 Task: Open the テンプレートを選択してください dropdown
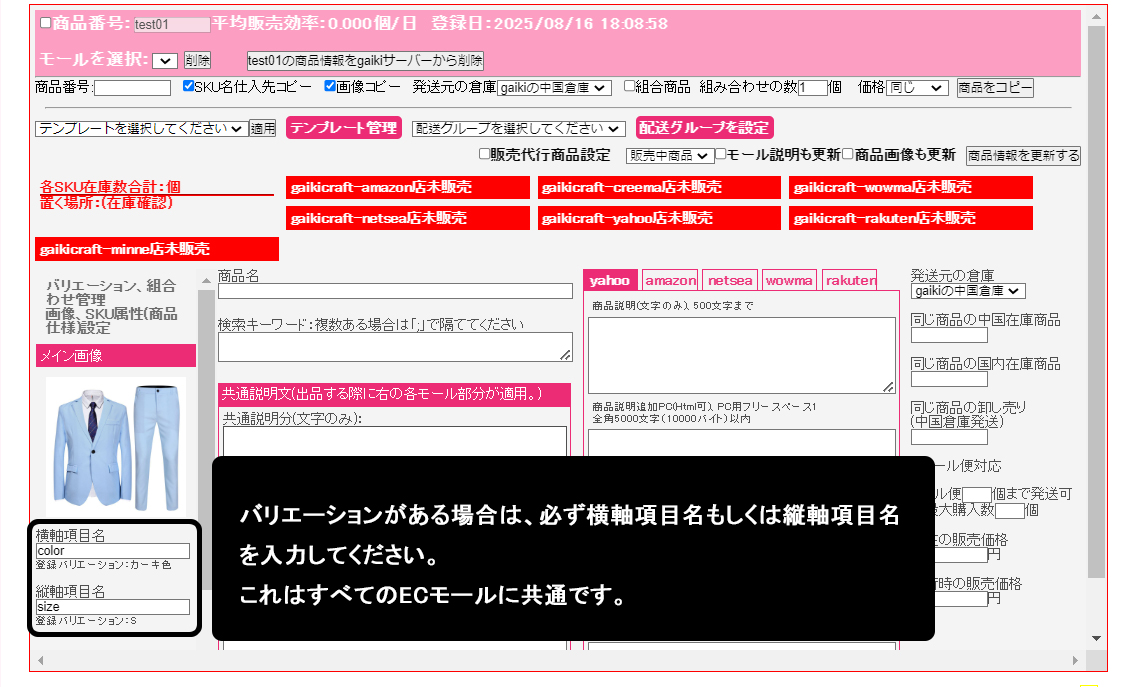tap(140, 129)
